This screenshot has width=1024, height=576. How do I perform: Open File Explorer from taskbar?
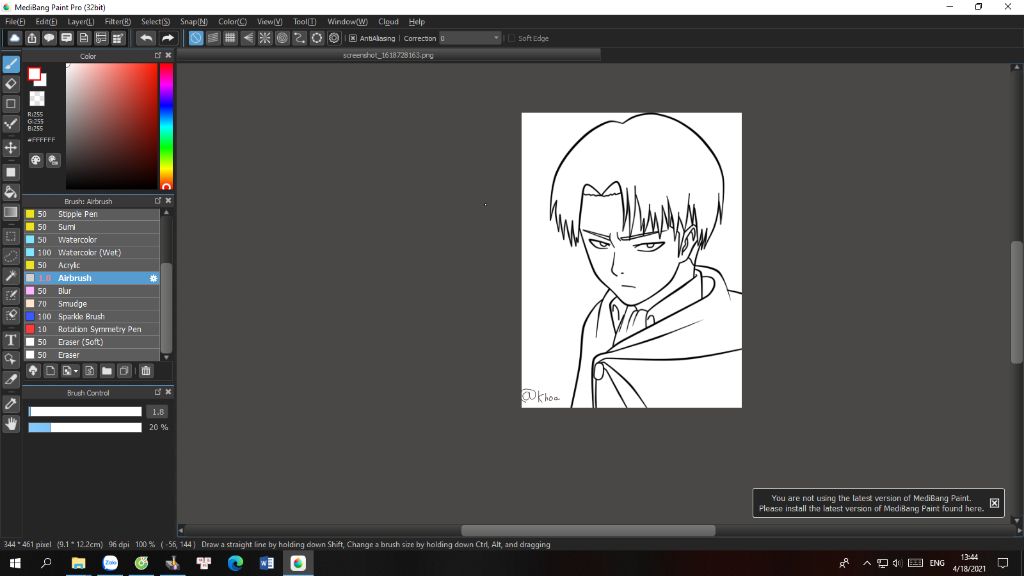point(78,563)
